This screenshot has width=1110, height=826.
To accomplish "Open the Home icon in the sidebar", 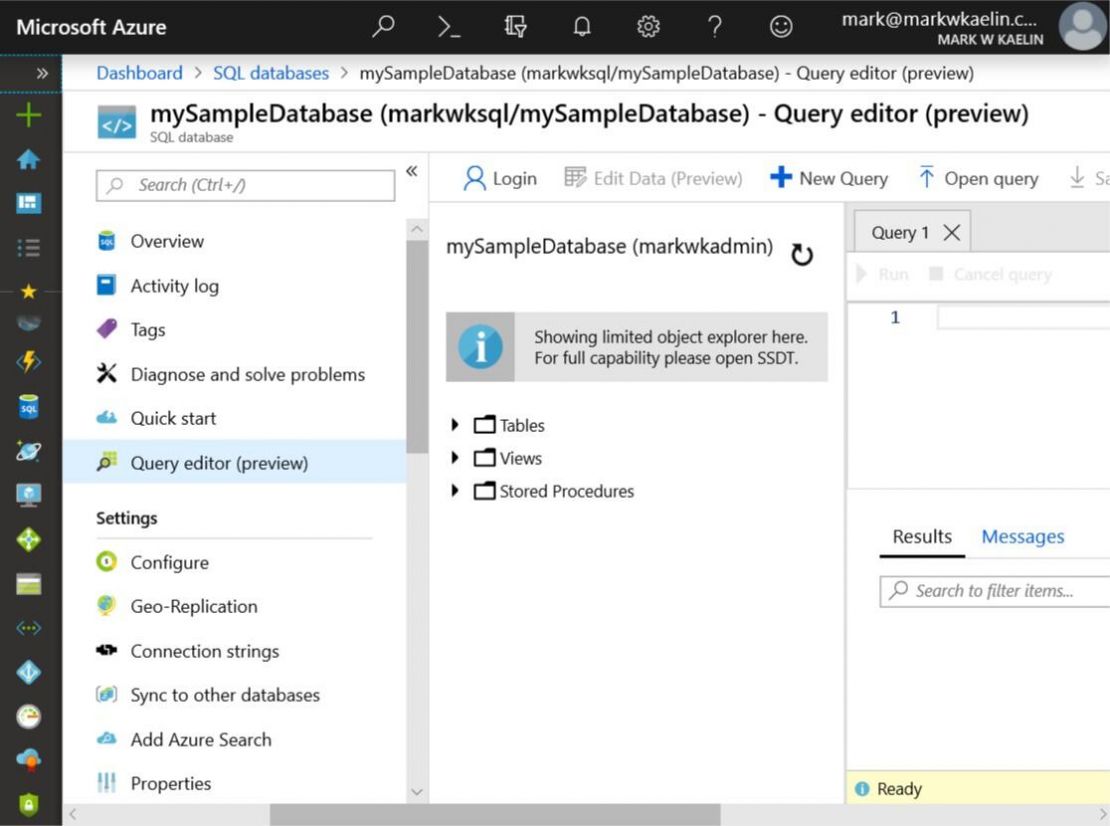I will [x=27, y=158].
